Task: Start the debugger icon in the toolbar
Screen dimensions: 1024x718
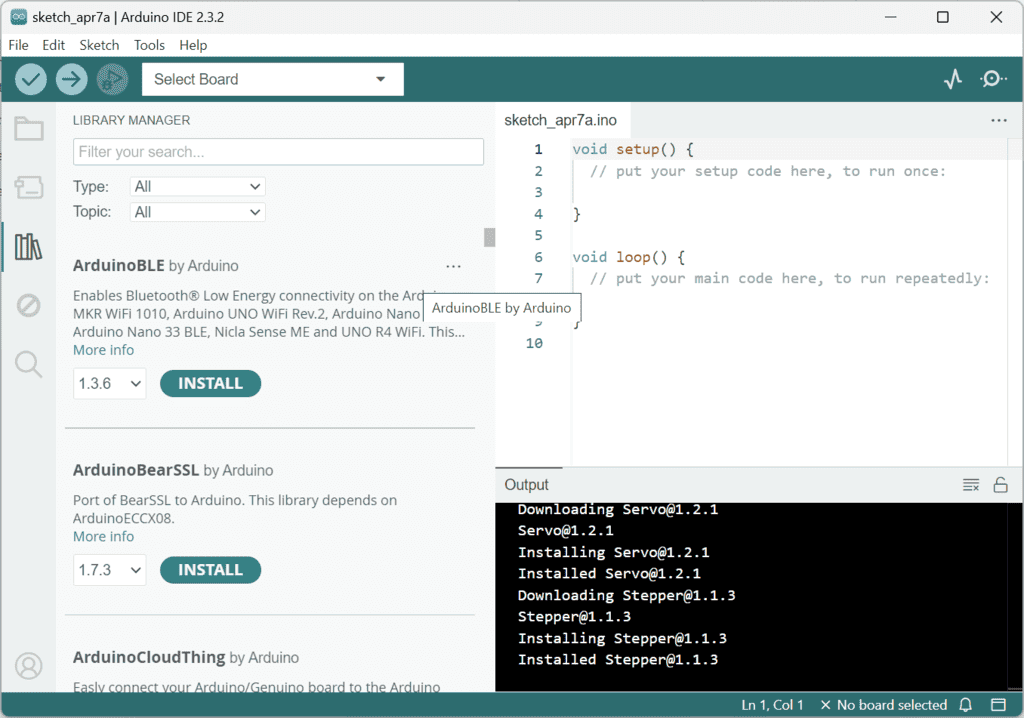Action: pos(112,79)
